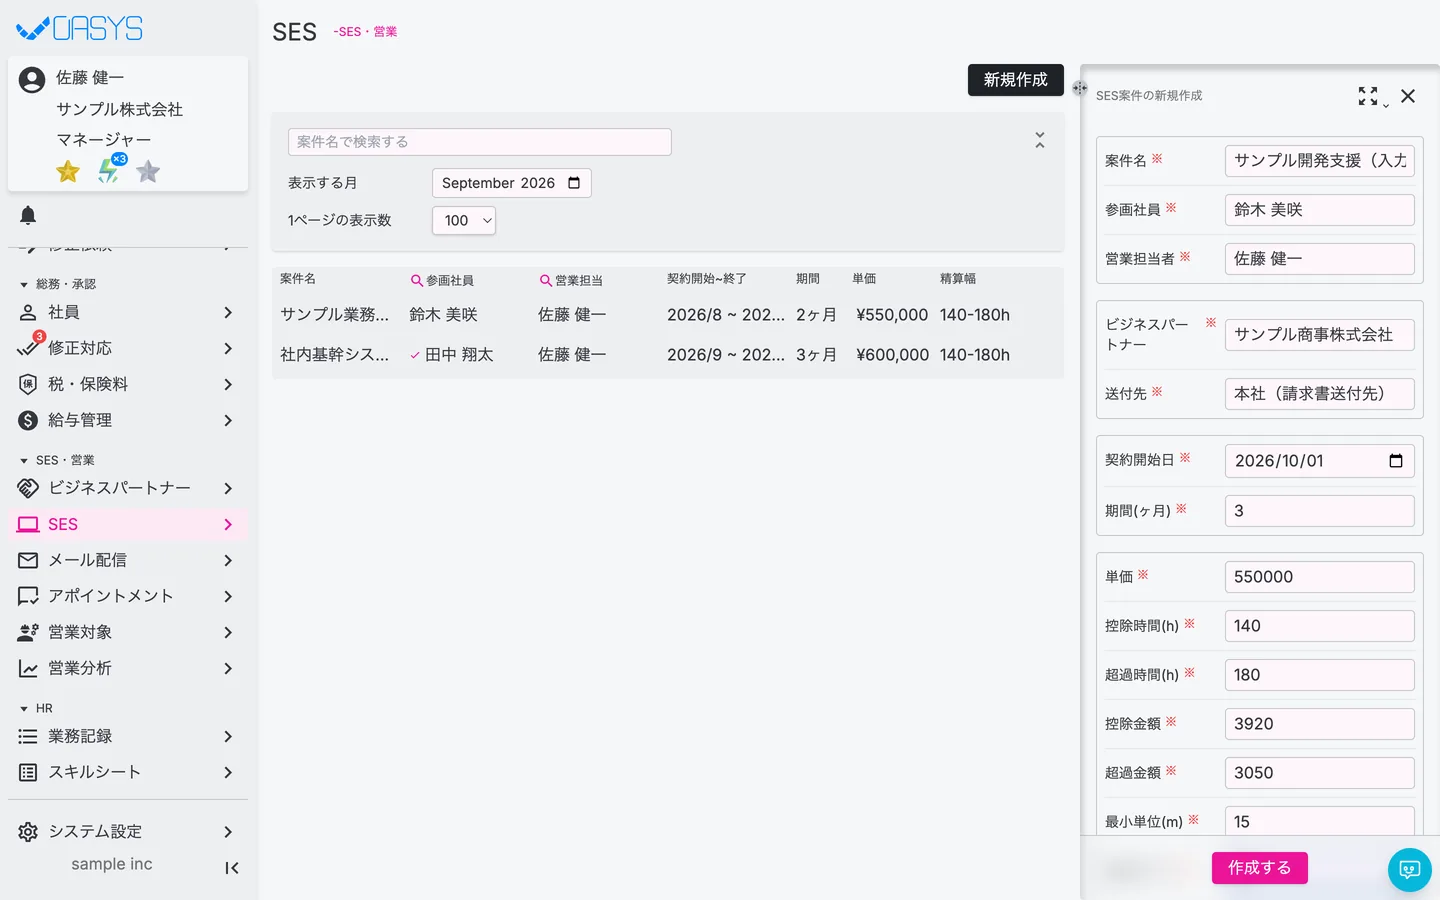Open 社員 menu
Viewport: 1440px width, 900px height.
click(x=128, y=312)
